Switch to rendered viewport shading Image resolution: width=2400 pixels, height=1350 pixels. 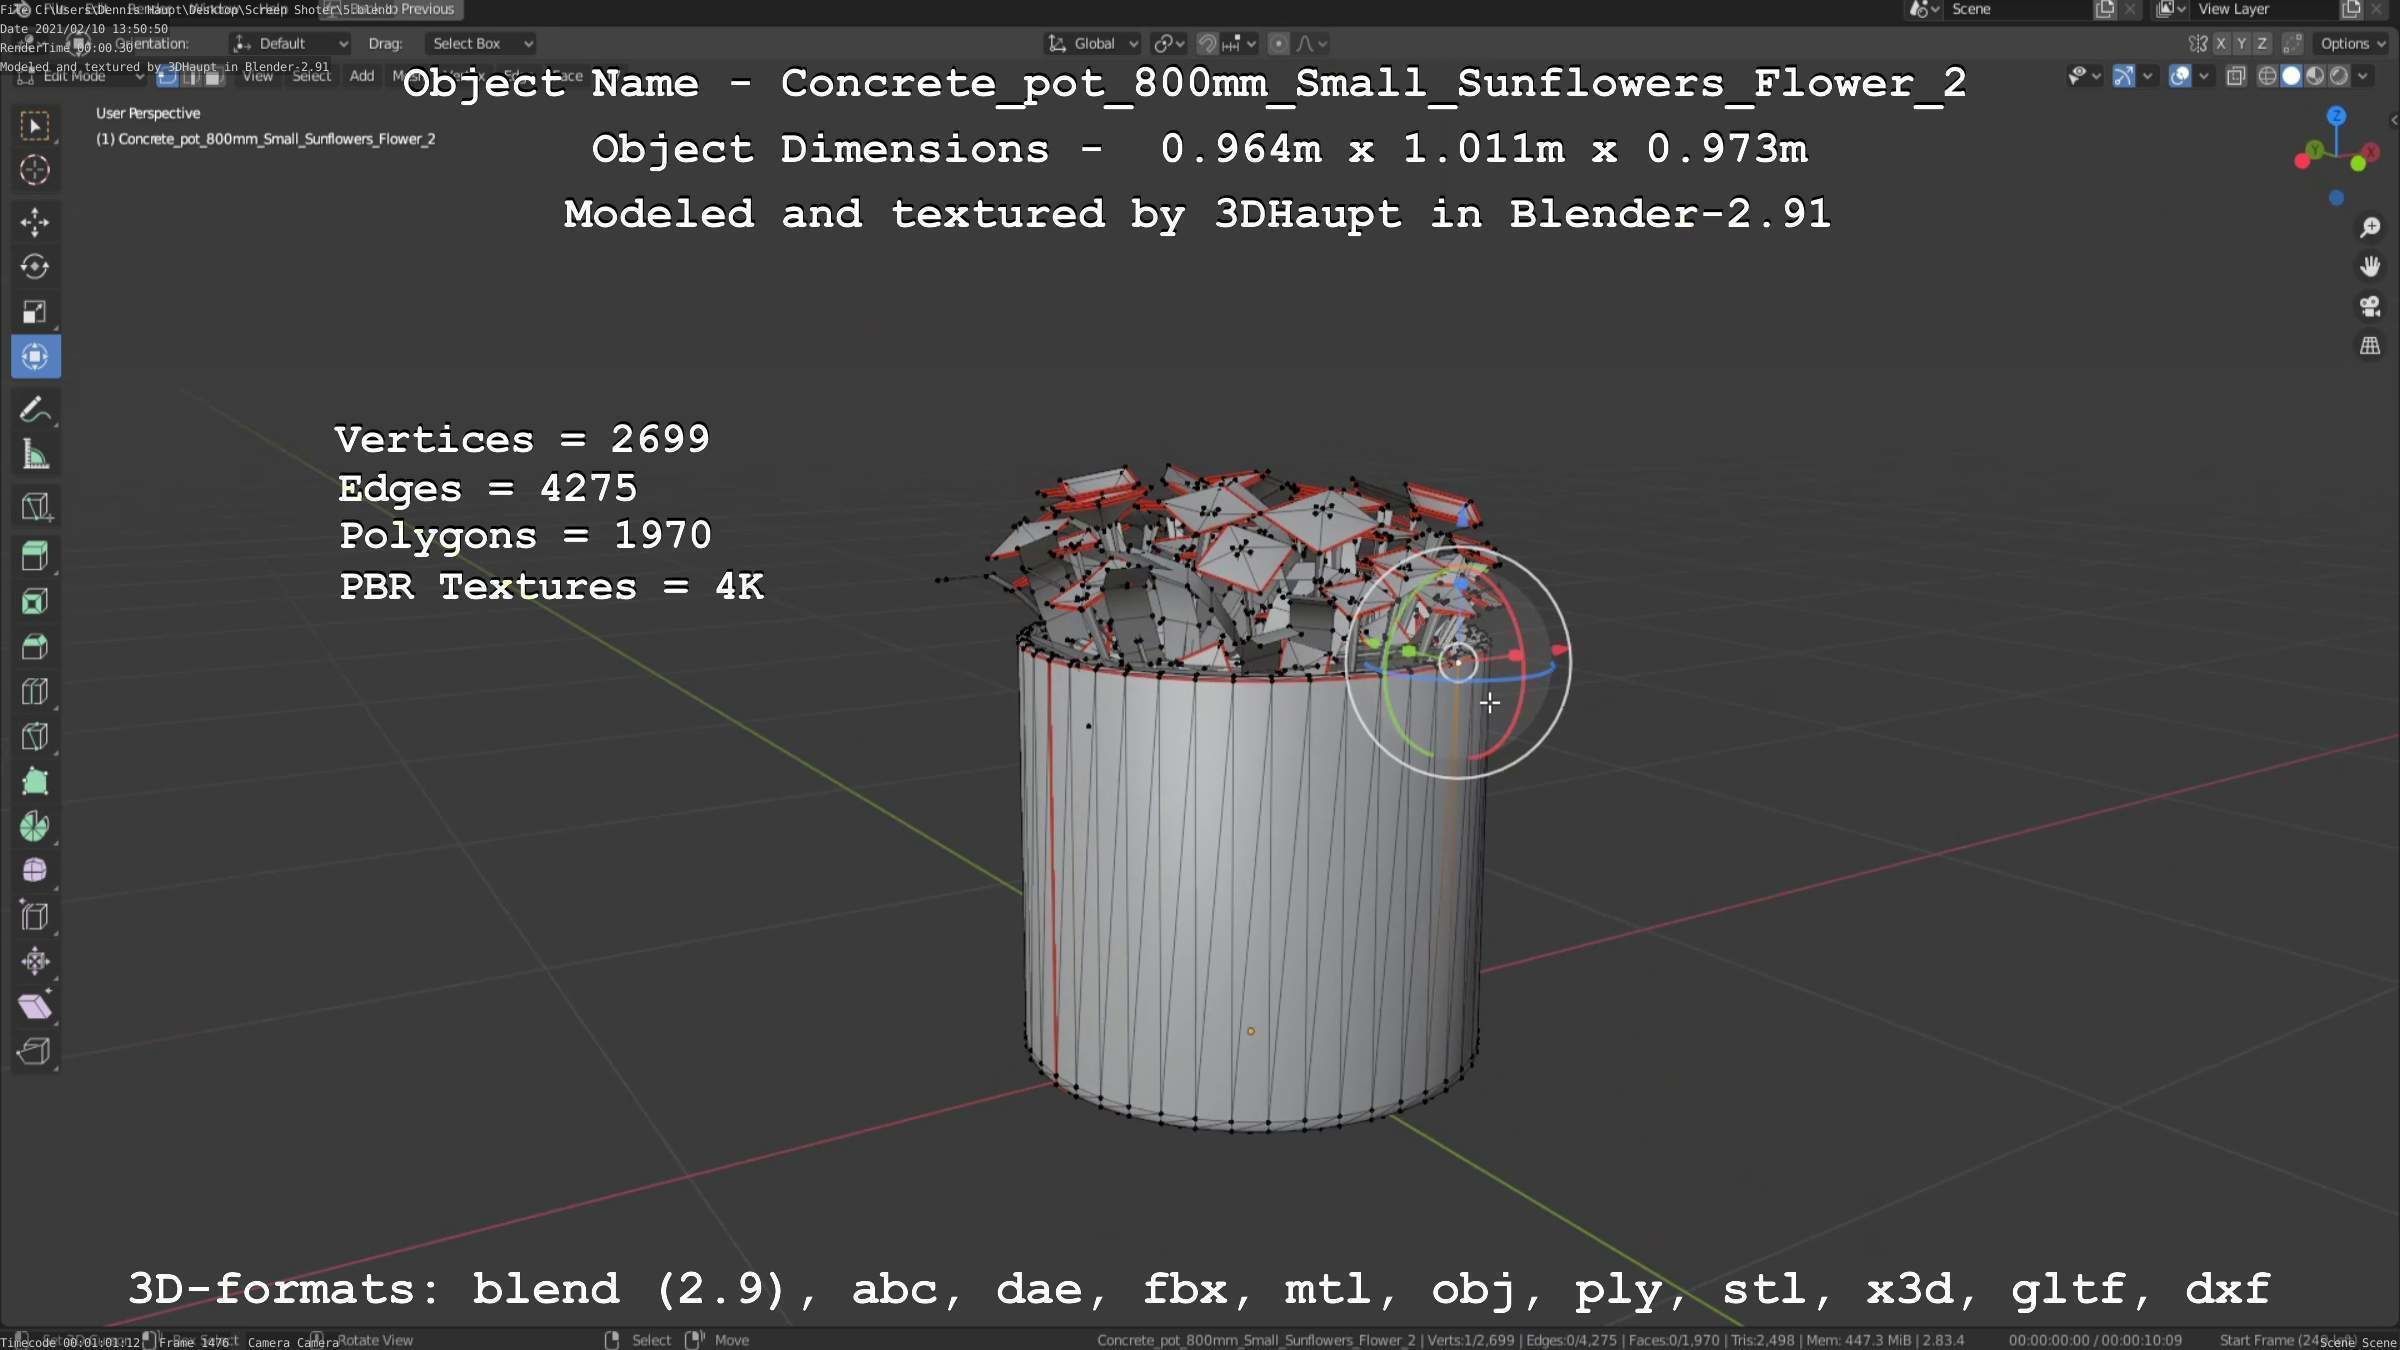coord(2339,76)
